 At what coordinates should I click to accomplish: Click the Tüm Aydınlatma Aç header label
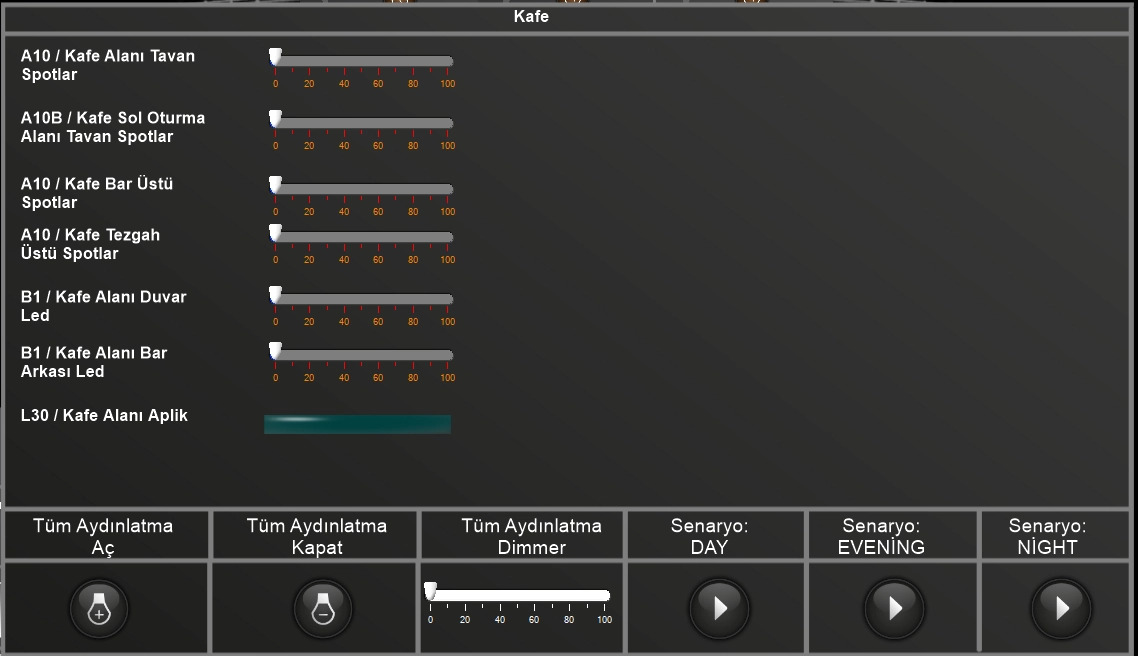click(x=103, y=536)
